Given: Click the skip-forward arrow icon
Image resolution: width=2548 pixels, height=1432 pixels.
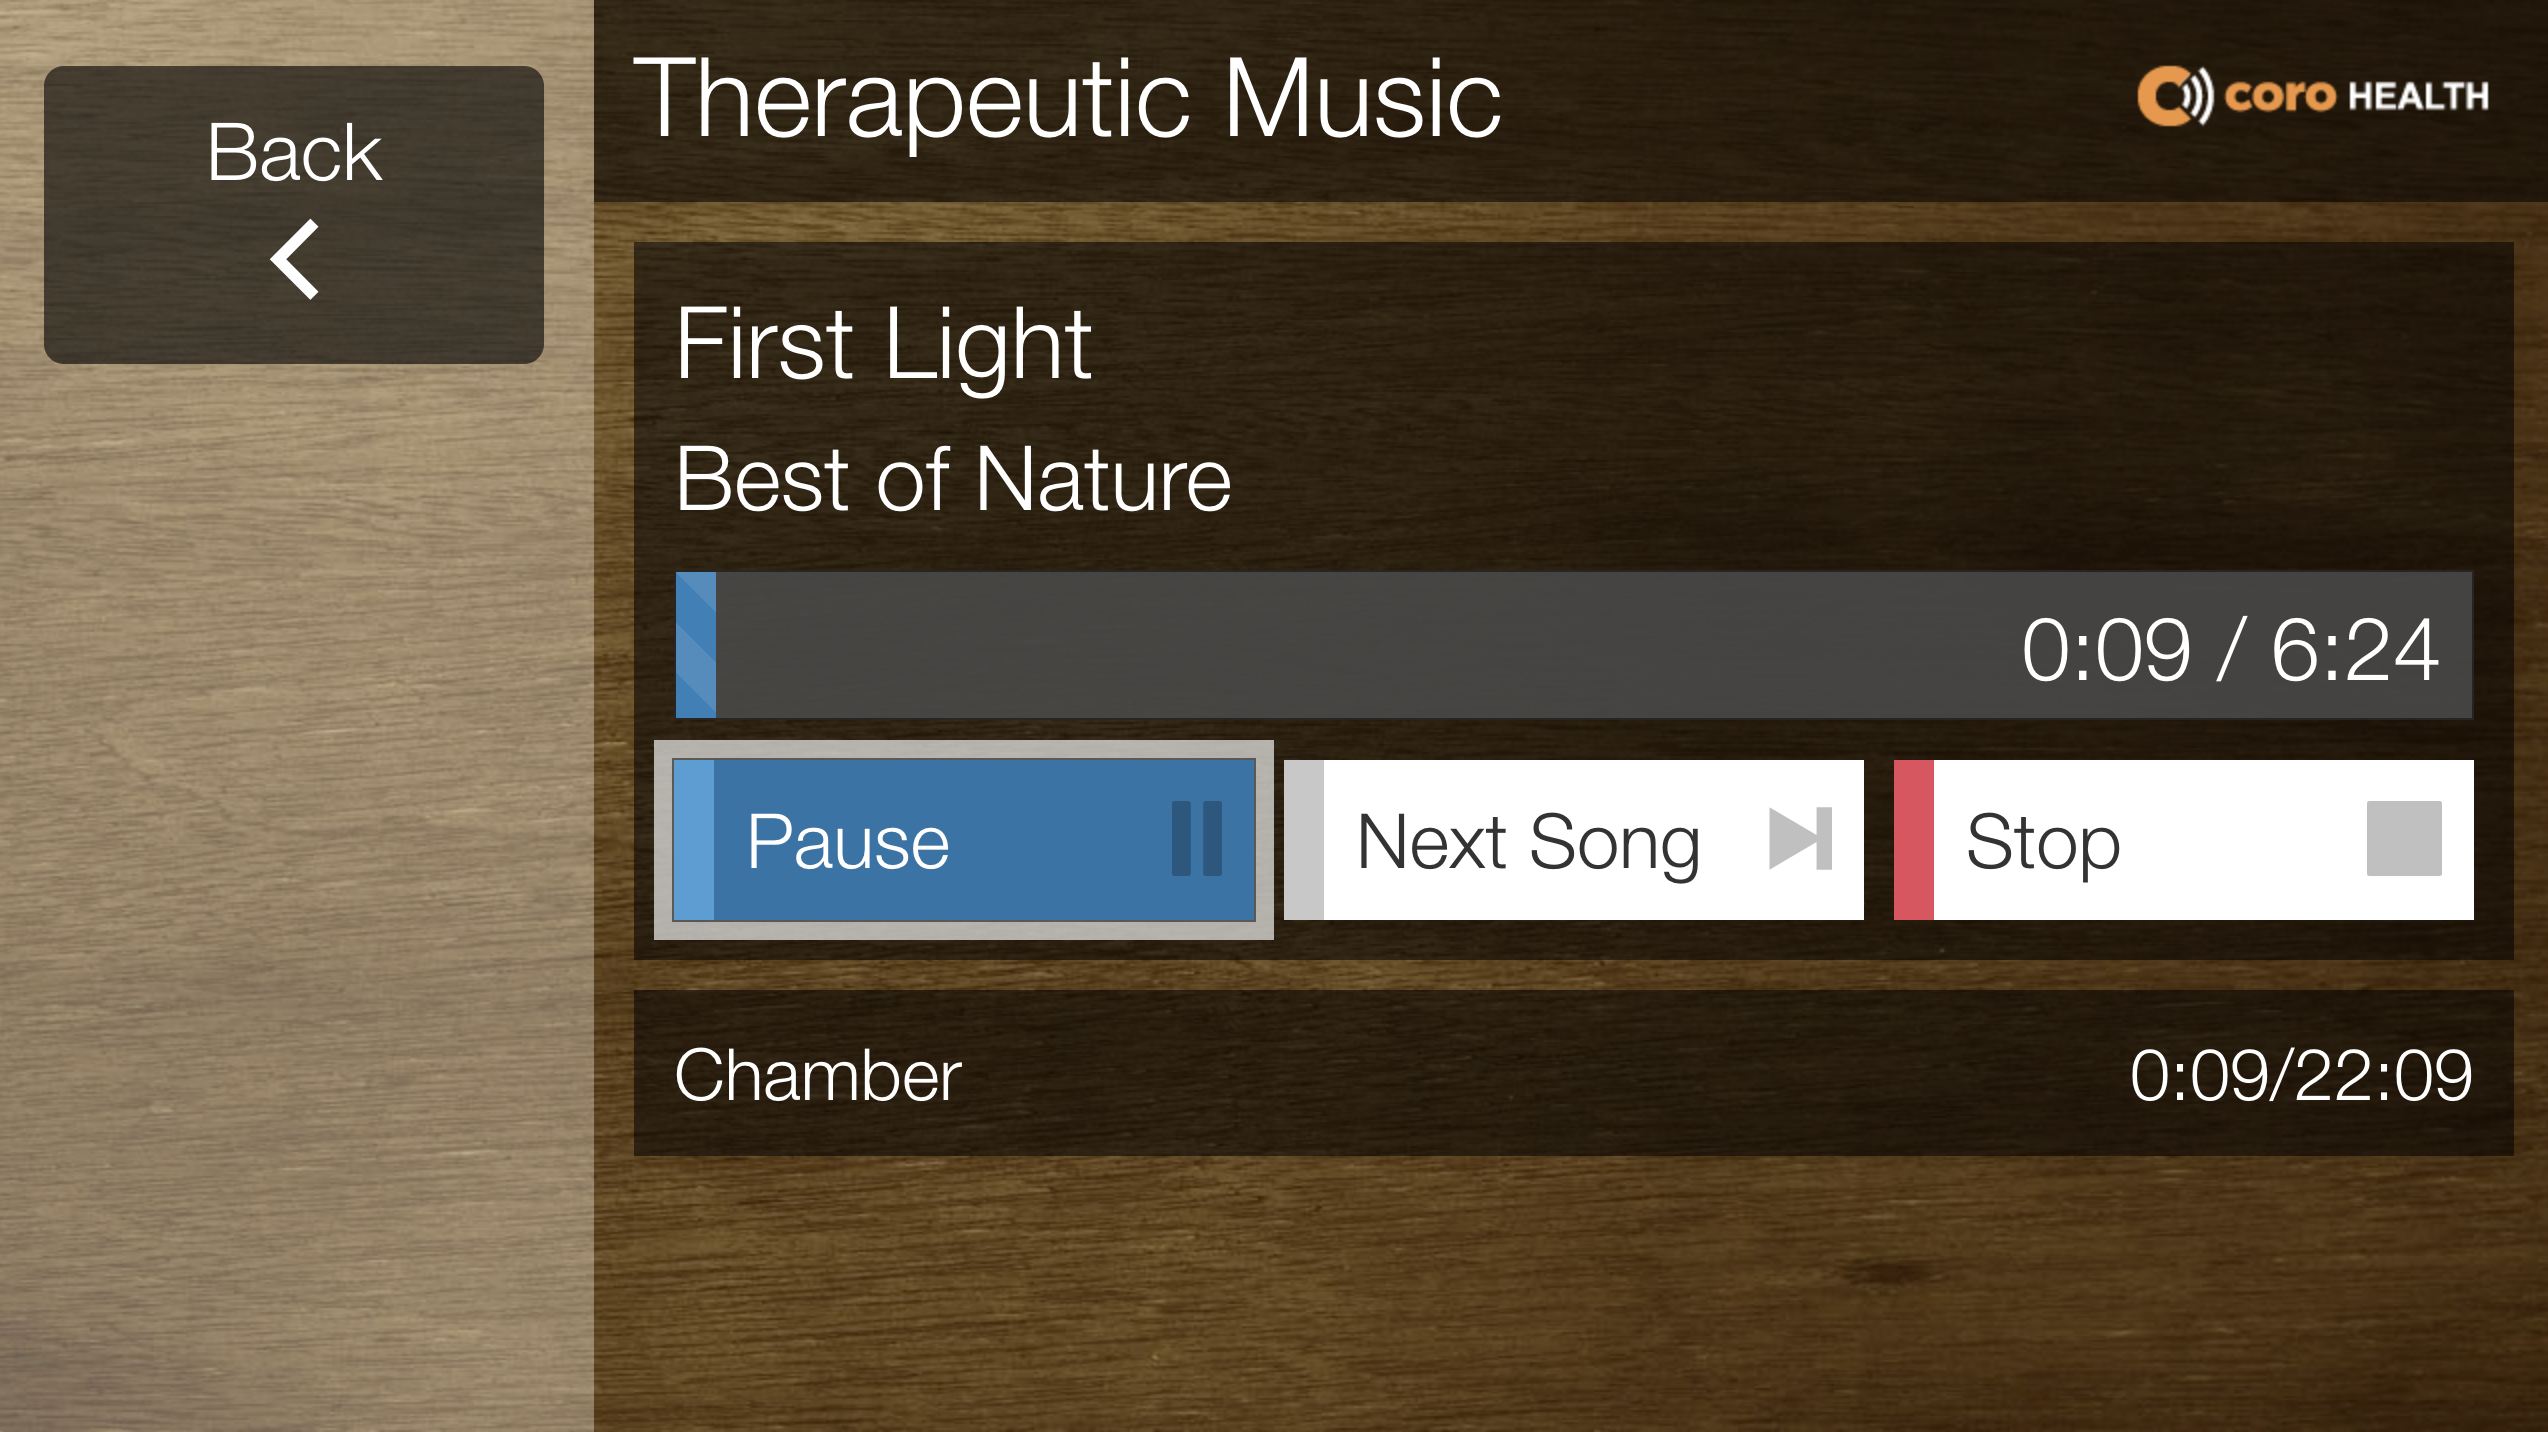Looking at the screenshot, I should (1800, 839).
